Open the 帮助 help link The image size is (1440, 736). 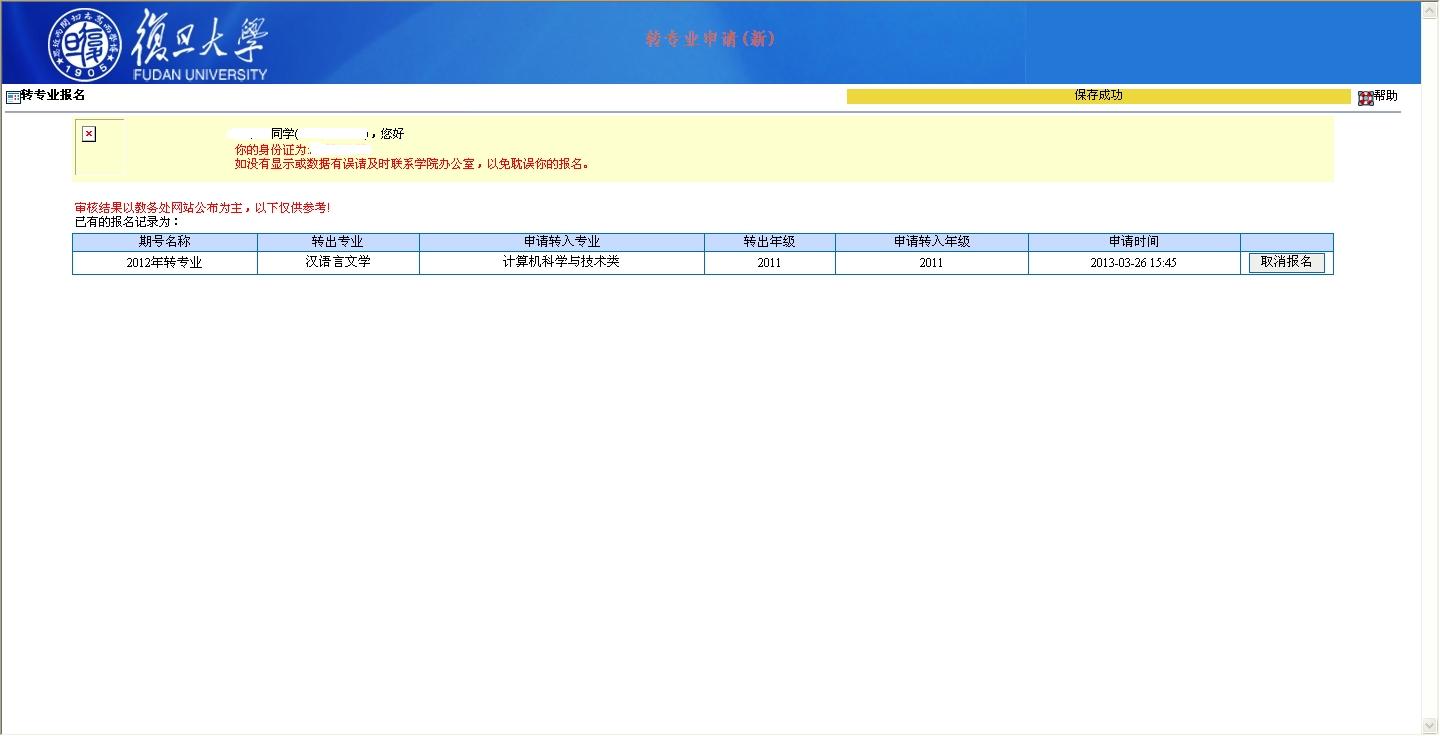tap(1386, 96)
